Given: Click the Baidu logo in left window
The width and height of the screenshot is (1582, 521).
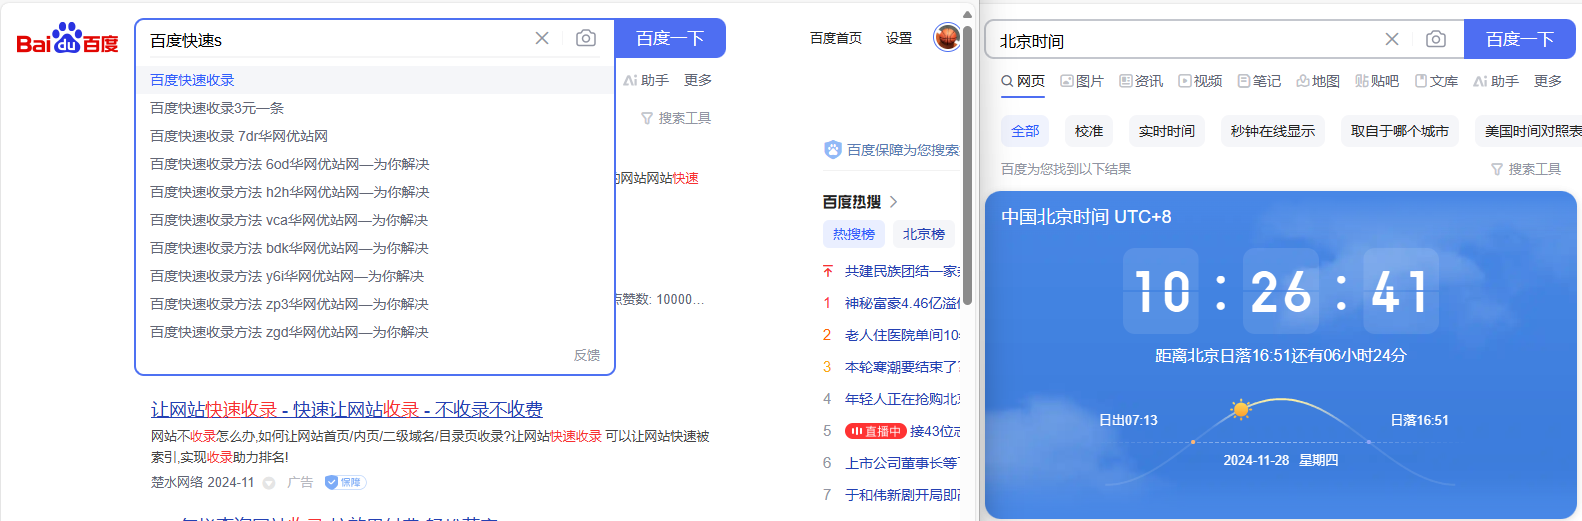Looking at the screenshot, I should (67, 38).
